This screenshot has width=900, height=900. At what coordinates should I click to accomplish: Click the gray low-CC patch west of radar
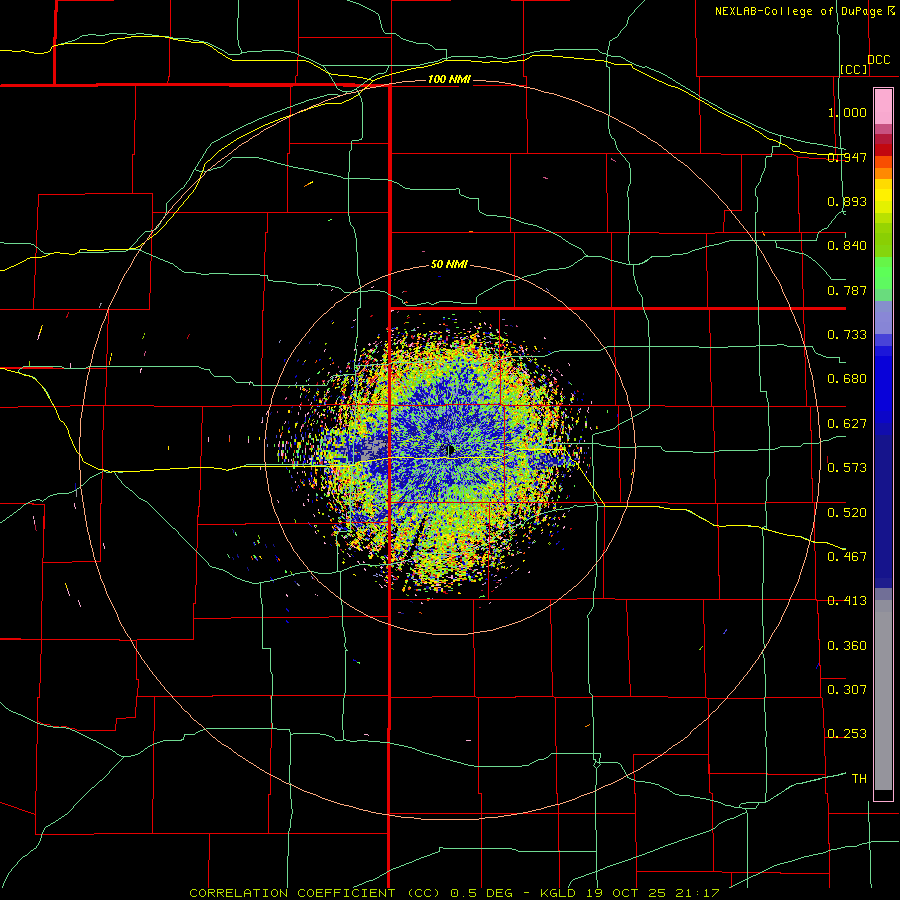374,447
